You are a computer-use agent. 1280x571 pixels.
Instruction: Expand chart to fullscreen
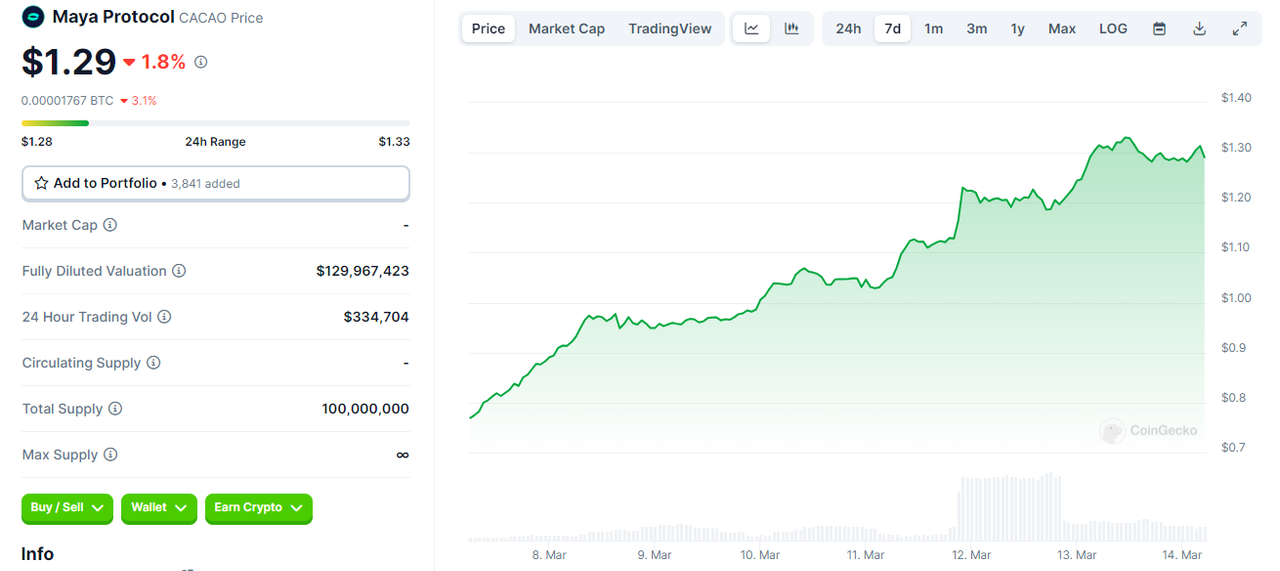pos(1240,28)
